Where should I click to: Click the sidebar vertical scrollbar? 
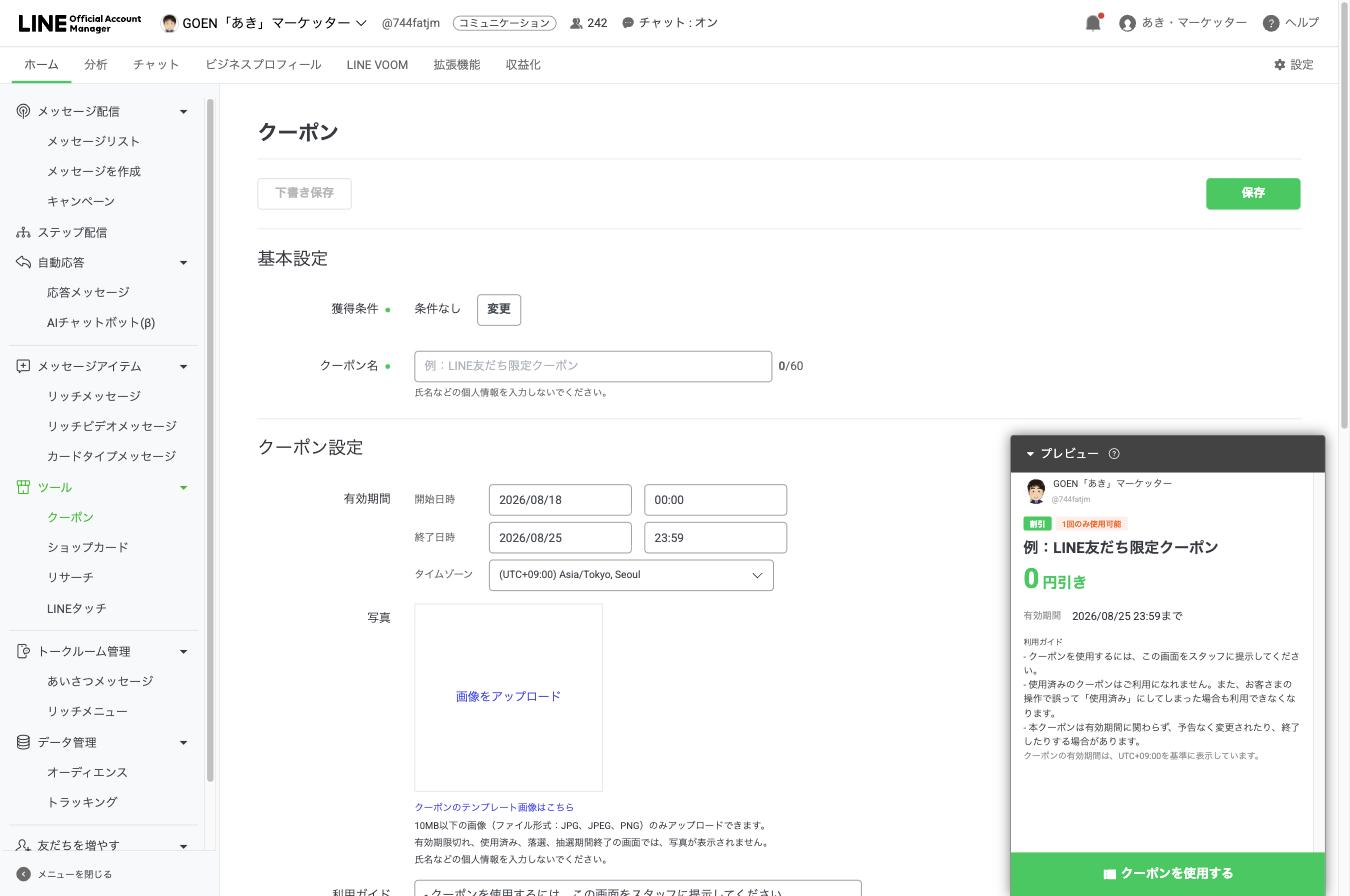tap(210, 440)
